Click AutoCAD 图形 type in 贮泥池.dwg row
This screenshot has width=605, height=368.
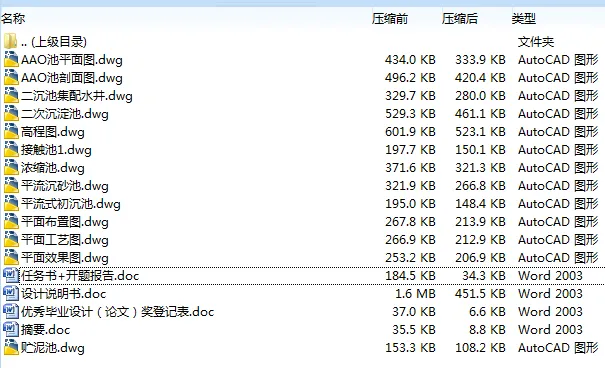pyautogui.click(x=558, y=348)
